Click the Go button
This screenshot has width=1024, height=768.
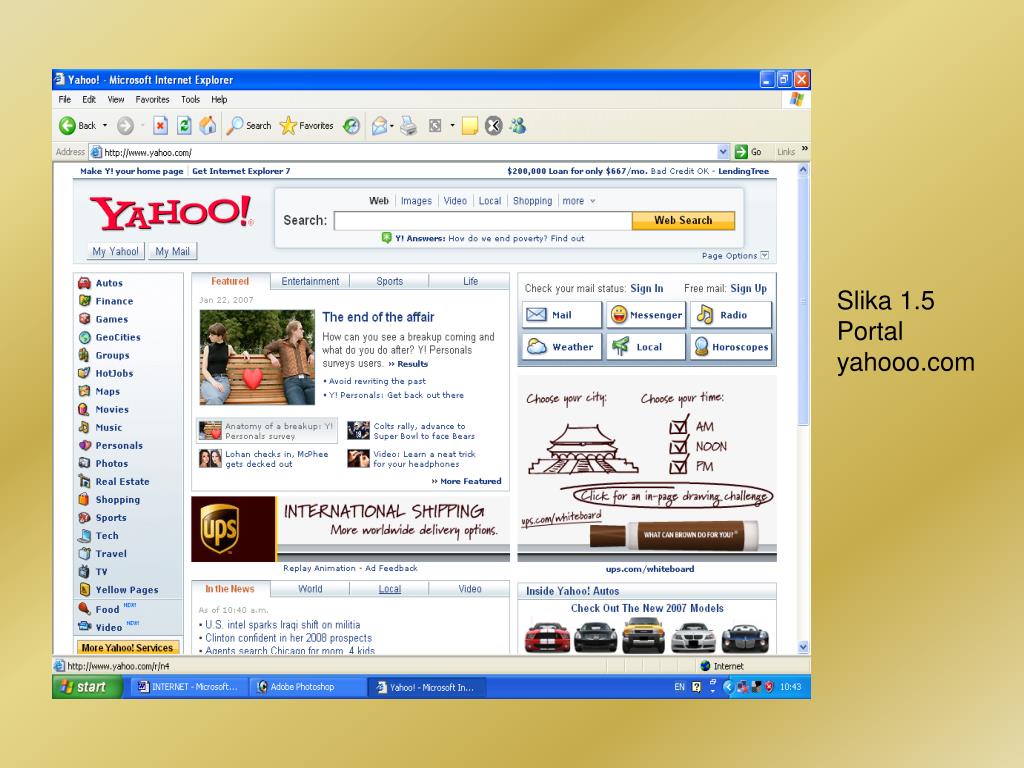748,152
